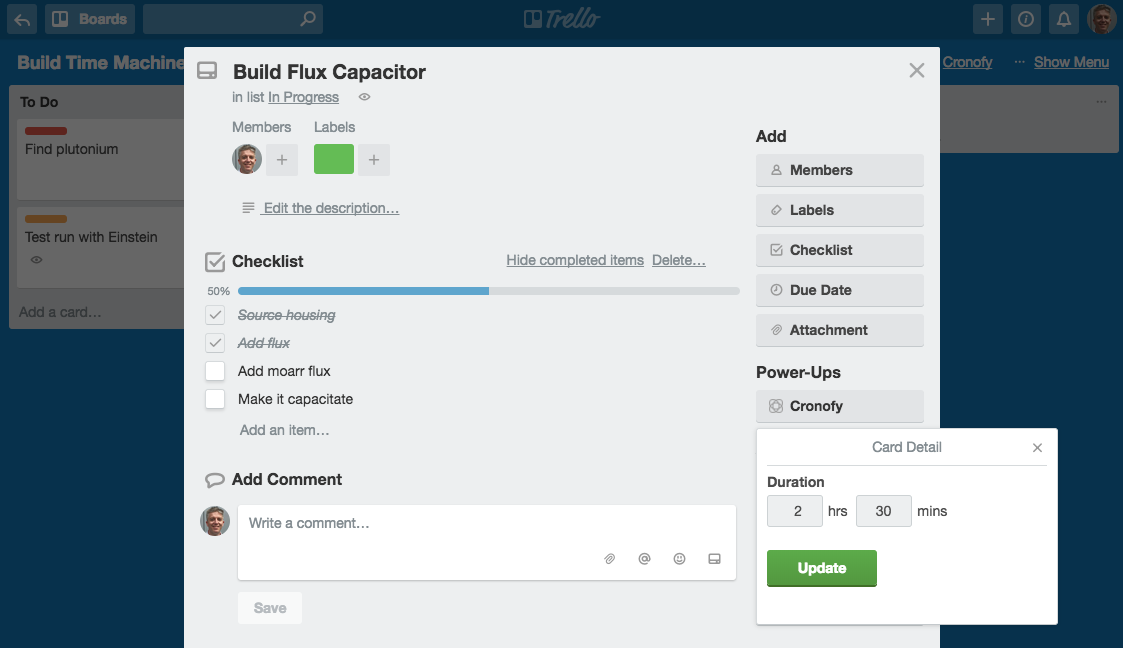Click the attachment paperclip in comment box

click(x=609, y=559)
